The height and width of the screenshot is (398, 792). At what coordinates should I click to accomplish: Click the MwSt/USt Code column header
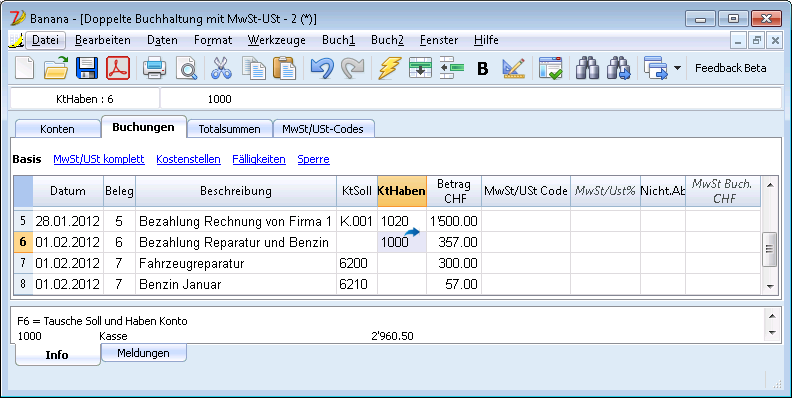pyautogui.click(x=526, y=191)
